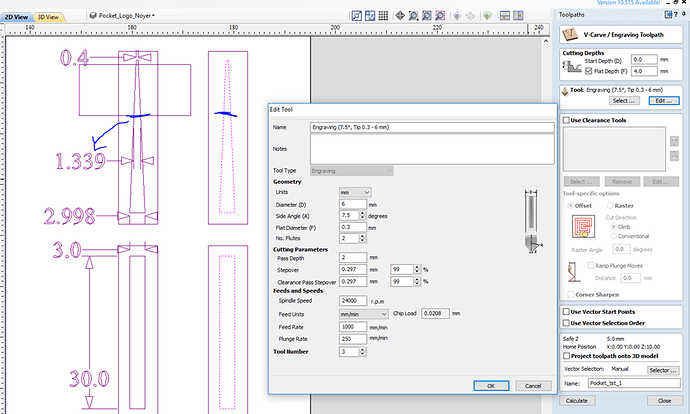Click the offset spiral pattern icon
The image size is (690, 414).
pos(584,227)
